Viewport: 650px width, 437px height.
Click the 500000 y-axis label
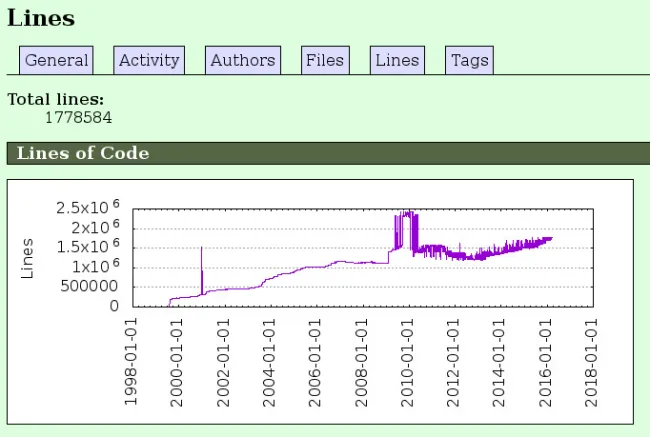tap(89, 286)
